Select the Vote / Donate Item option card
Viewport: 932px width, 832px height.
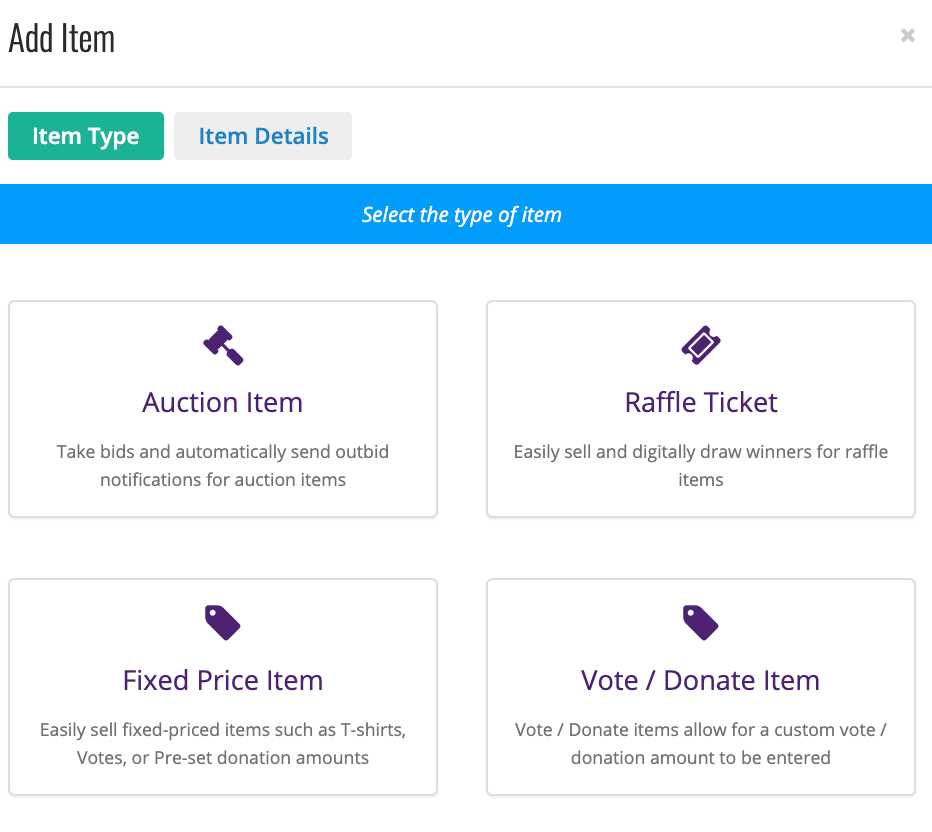point(701,687)
